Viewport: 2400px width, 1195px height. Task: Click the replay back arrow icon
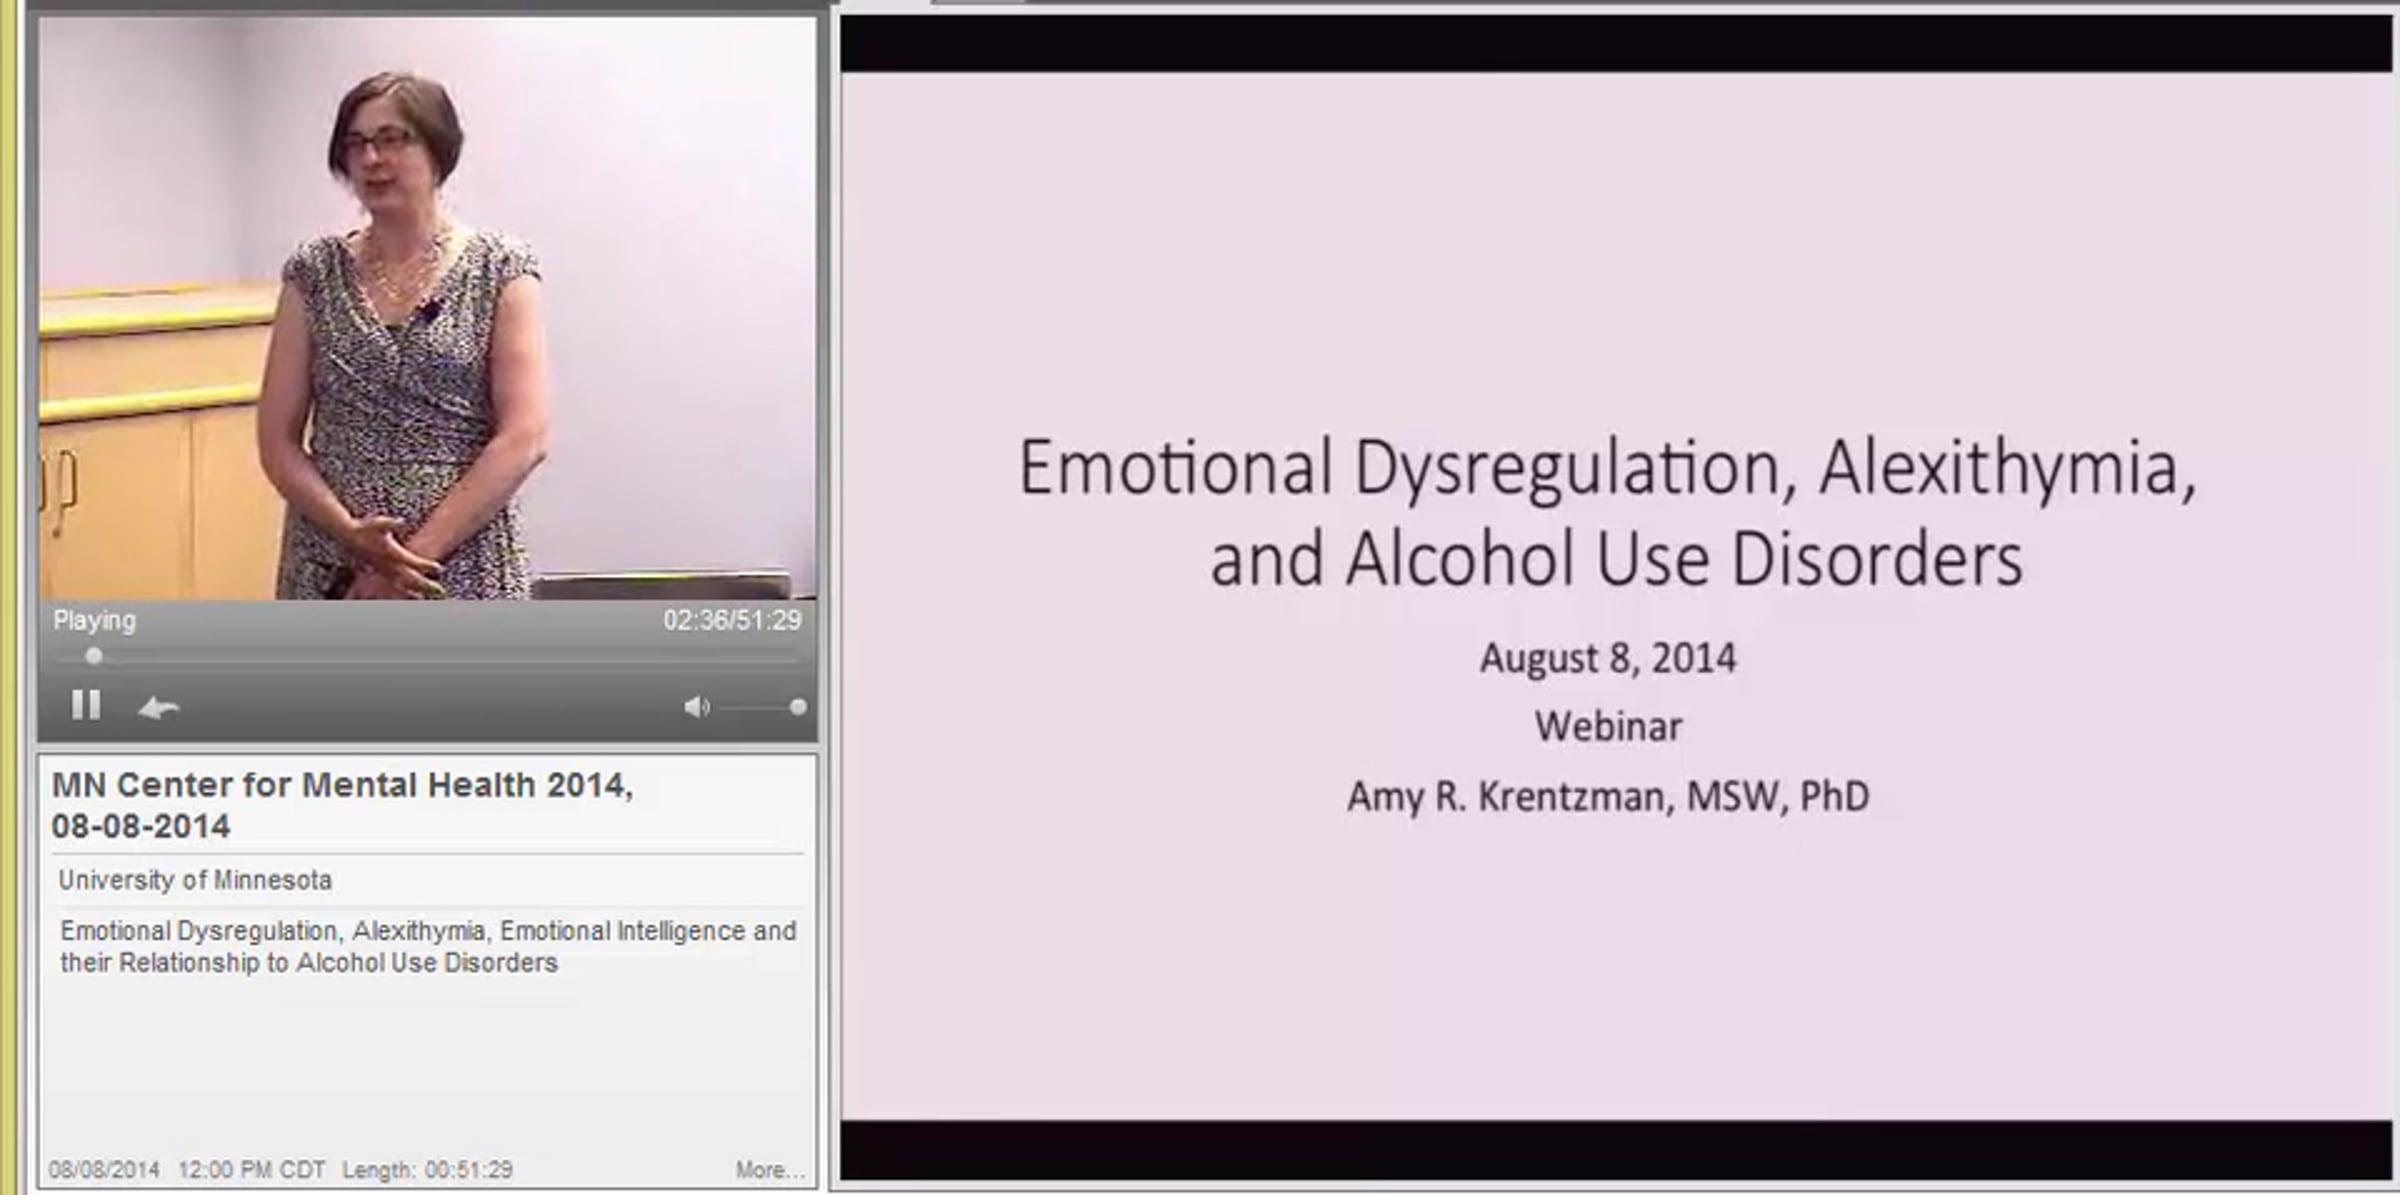coord(158,708)
